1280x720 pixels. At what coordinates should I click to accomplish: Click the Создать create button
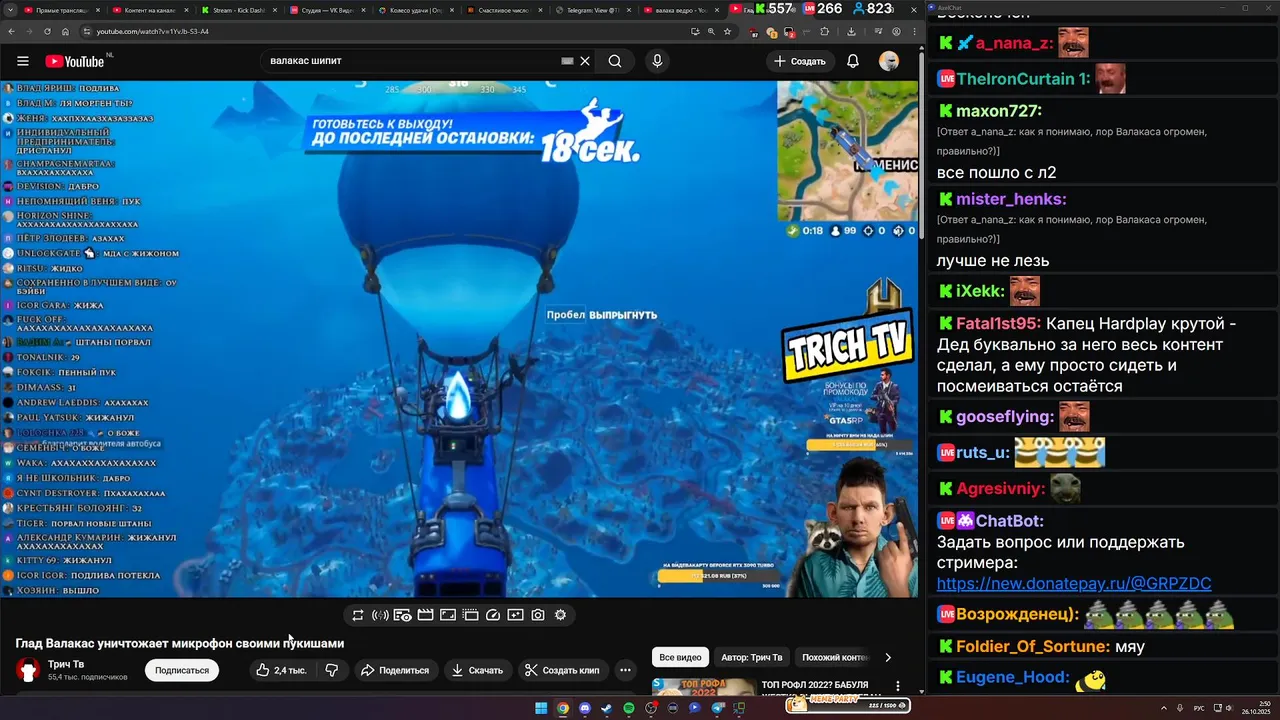click(x=799, y=61)
